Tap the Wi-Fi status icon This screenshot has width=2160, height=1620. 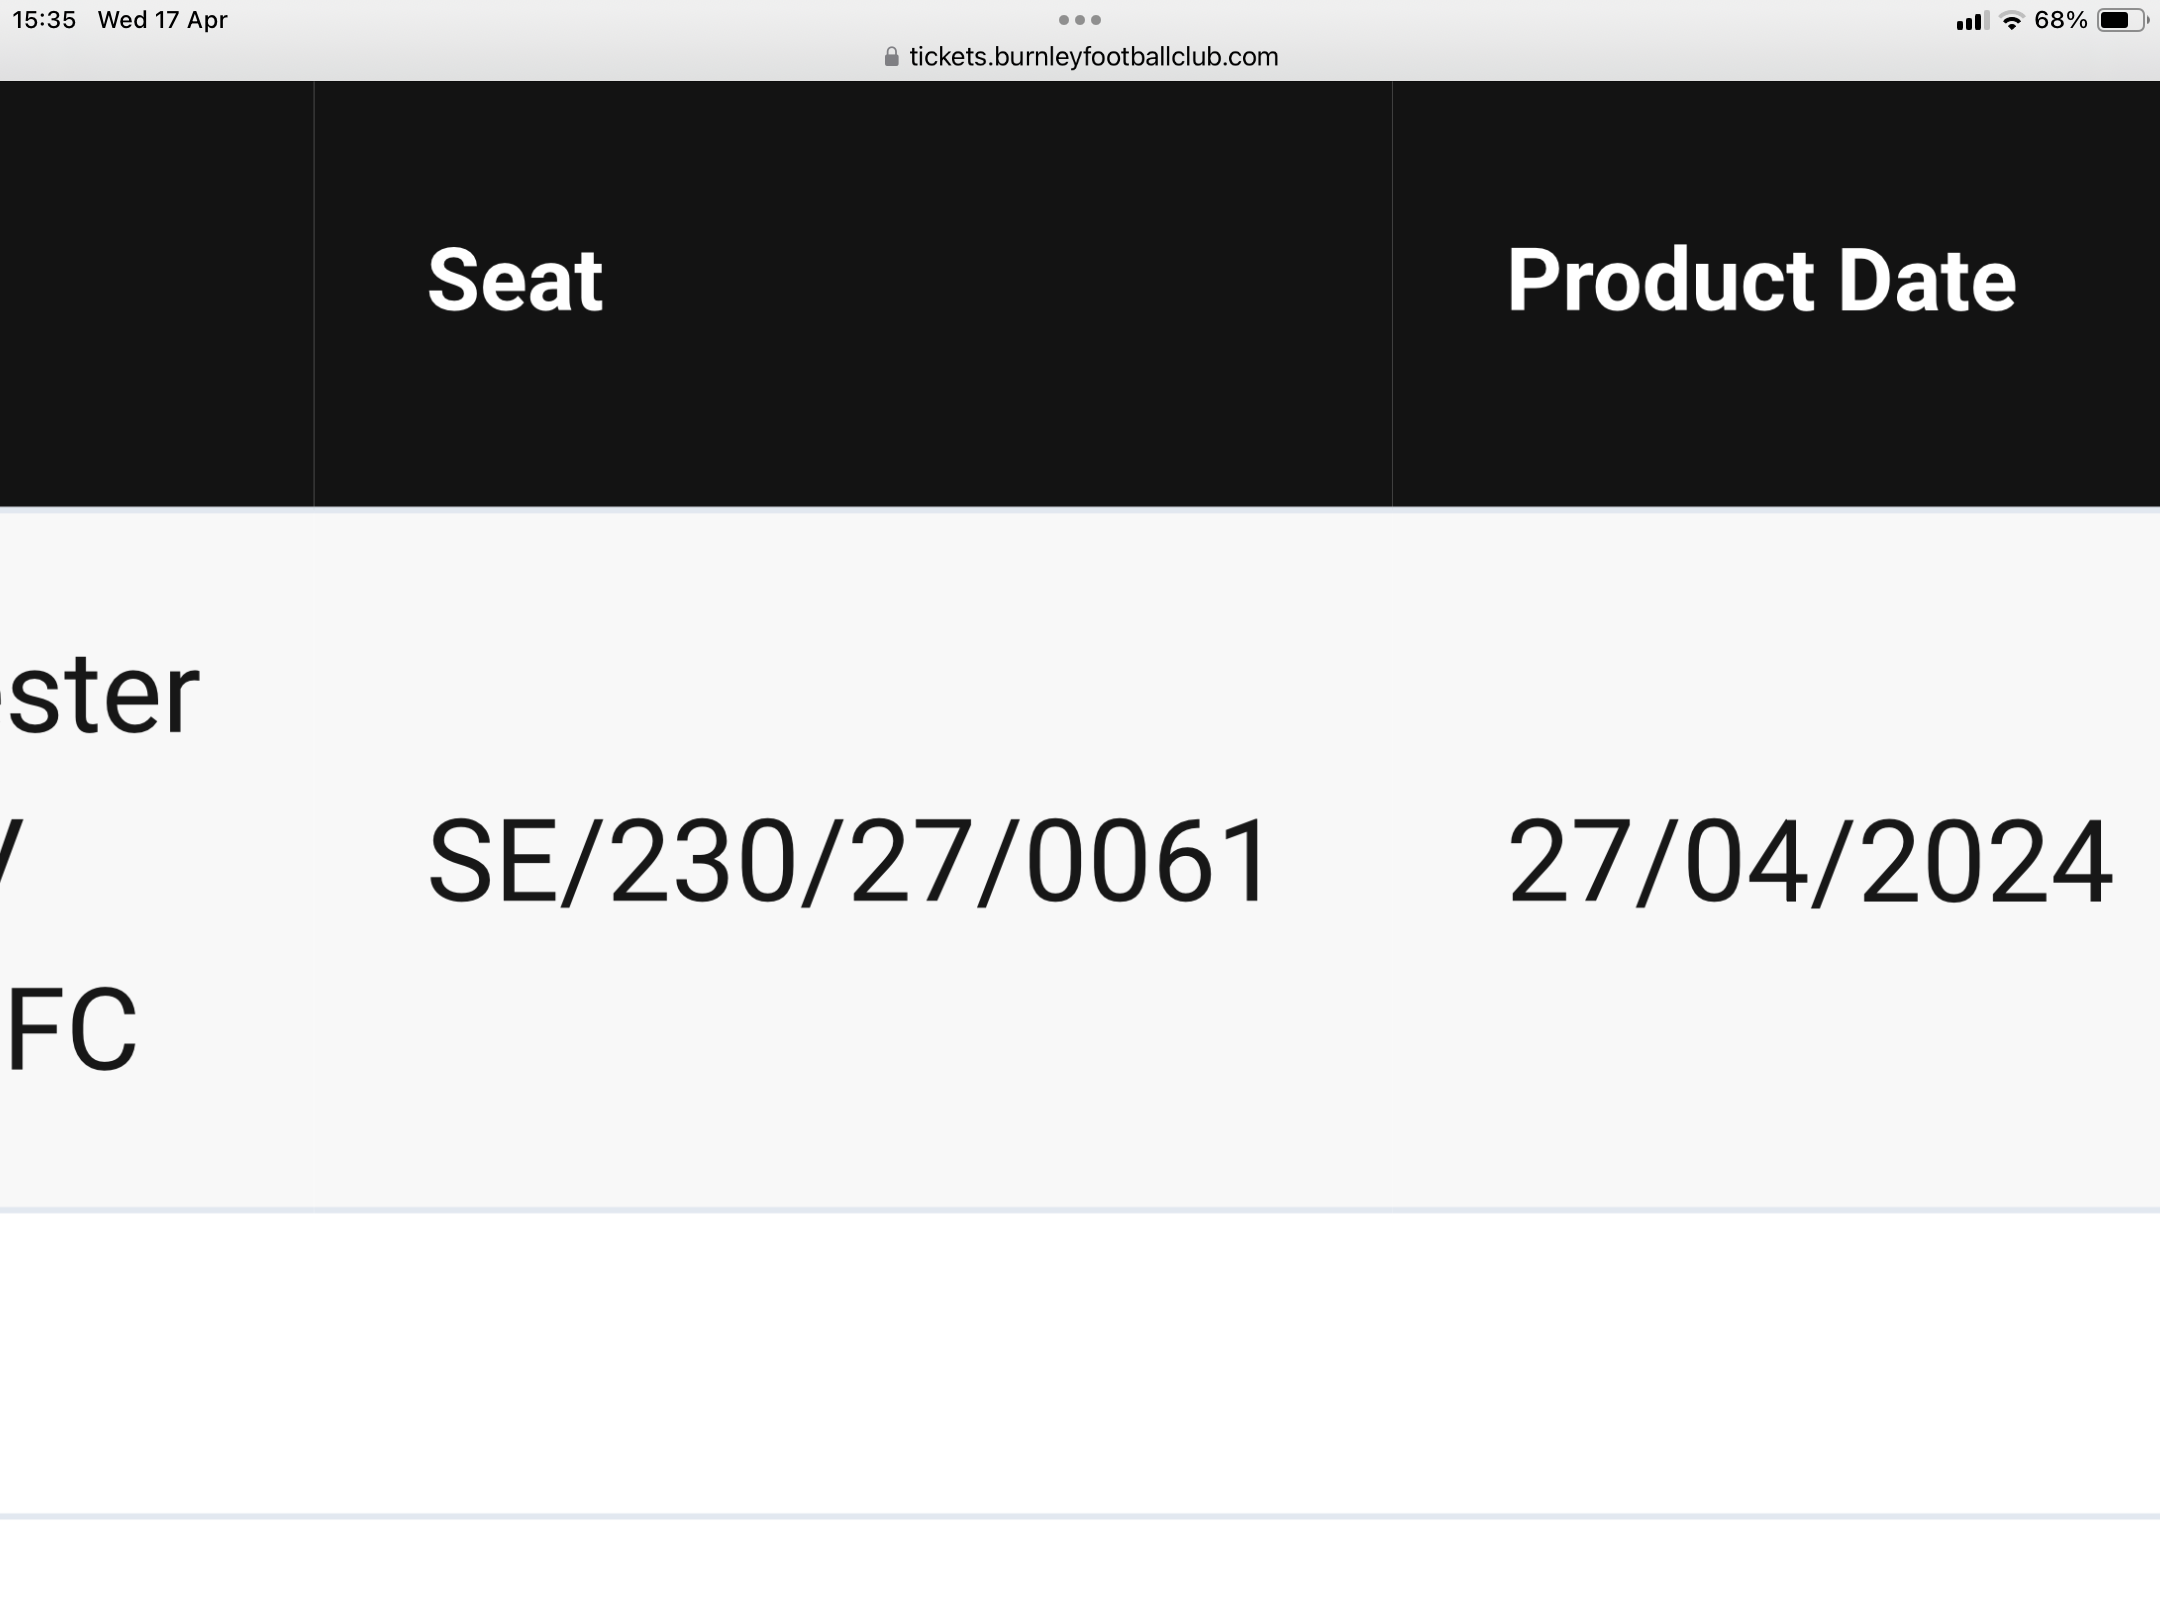point(2012,21)
